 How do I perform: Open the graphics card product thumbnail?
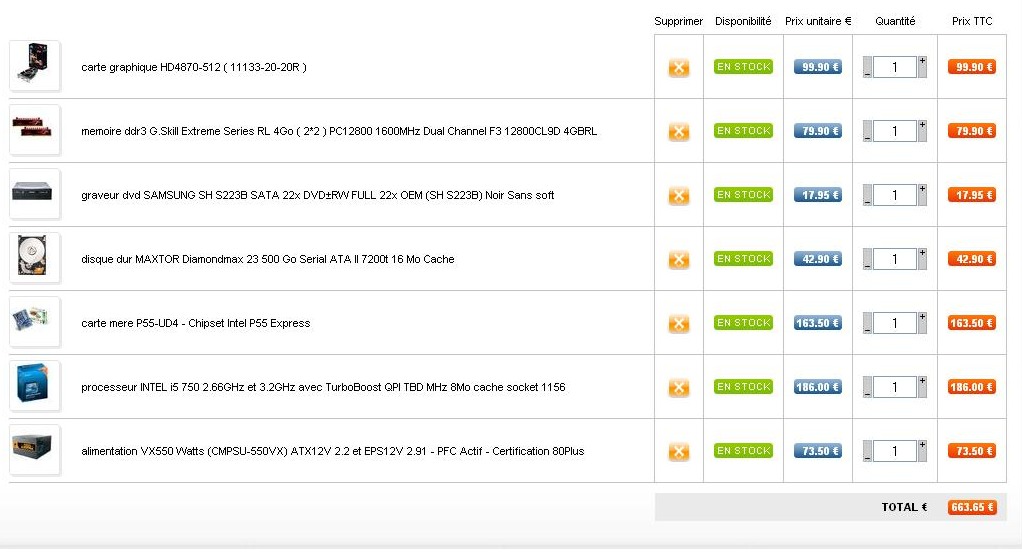click(35, 66)
